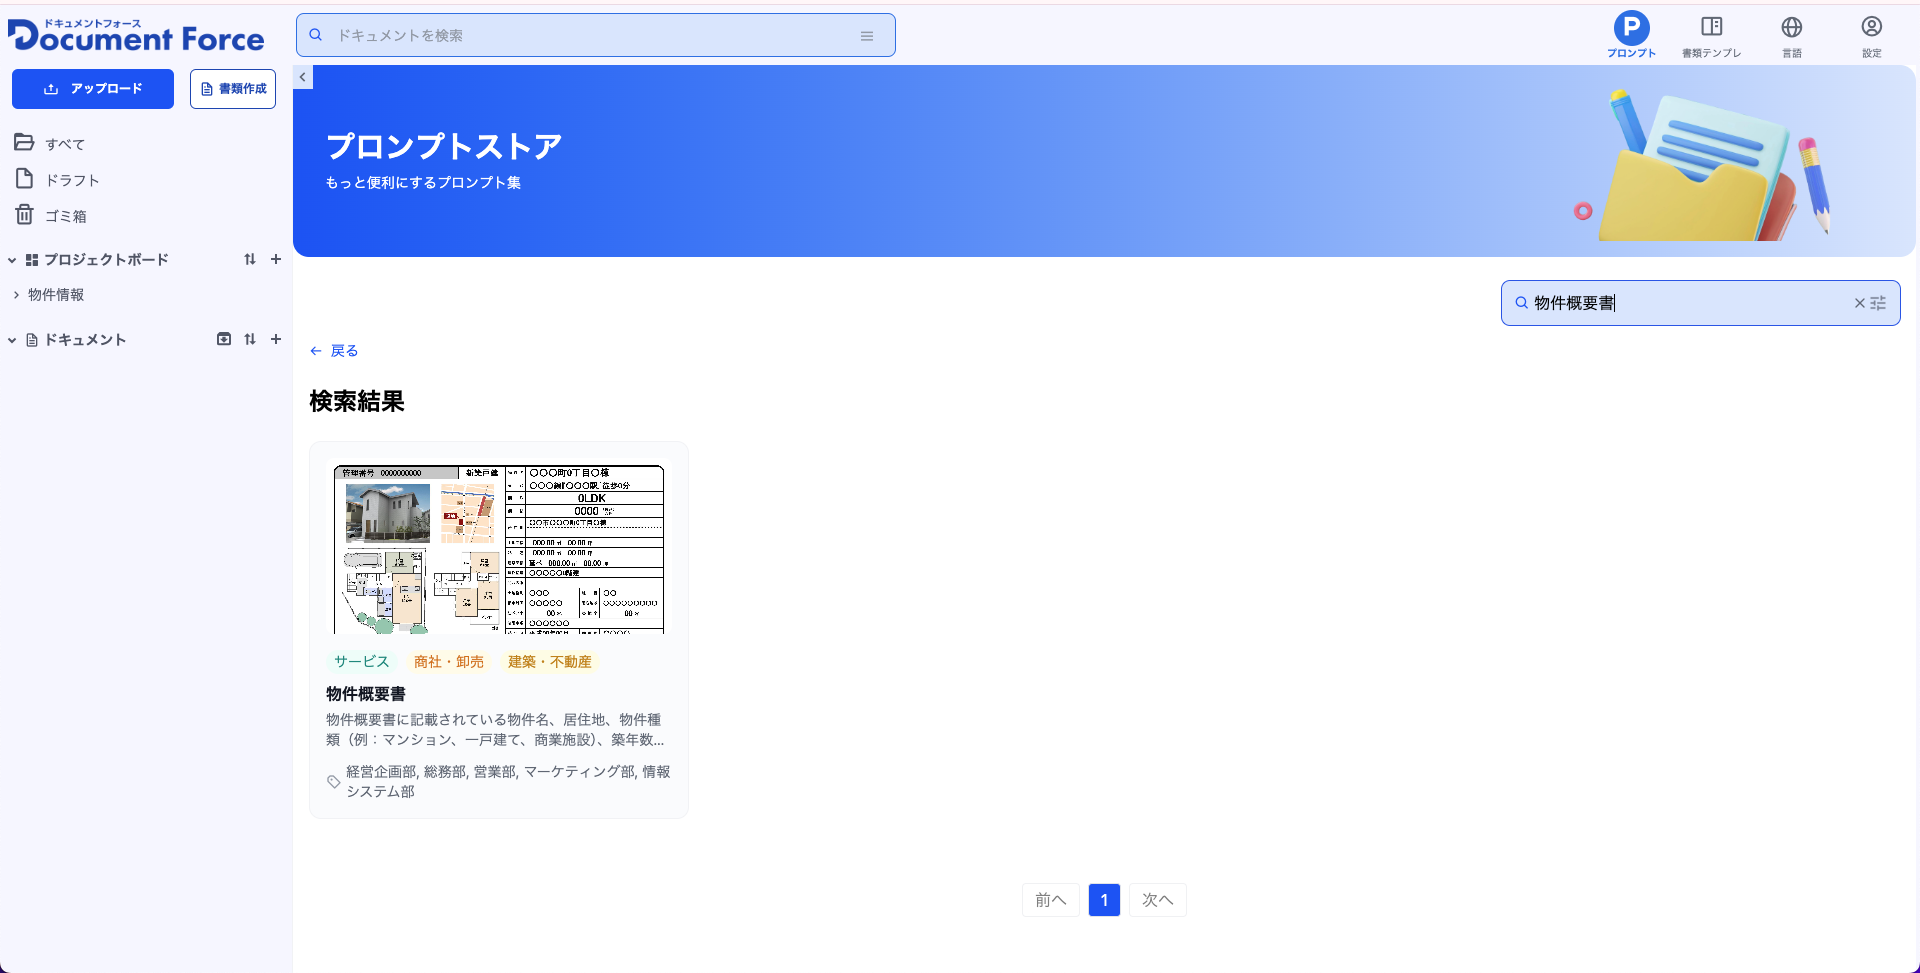Click the プロンプトストア banner title
Viewport: 1920px width, 973px height.
tap(444, 146)
